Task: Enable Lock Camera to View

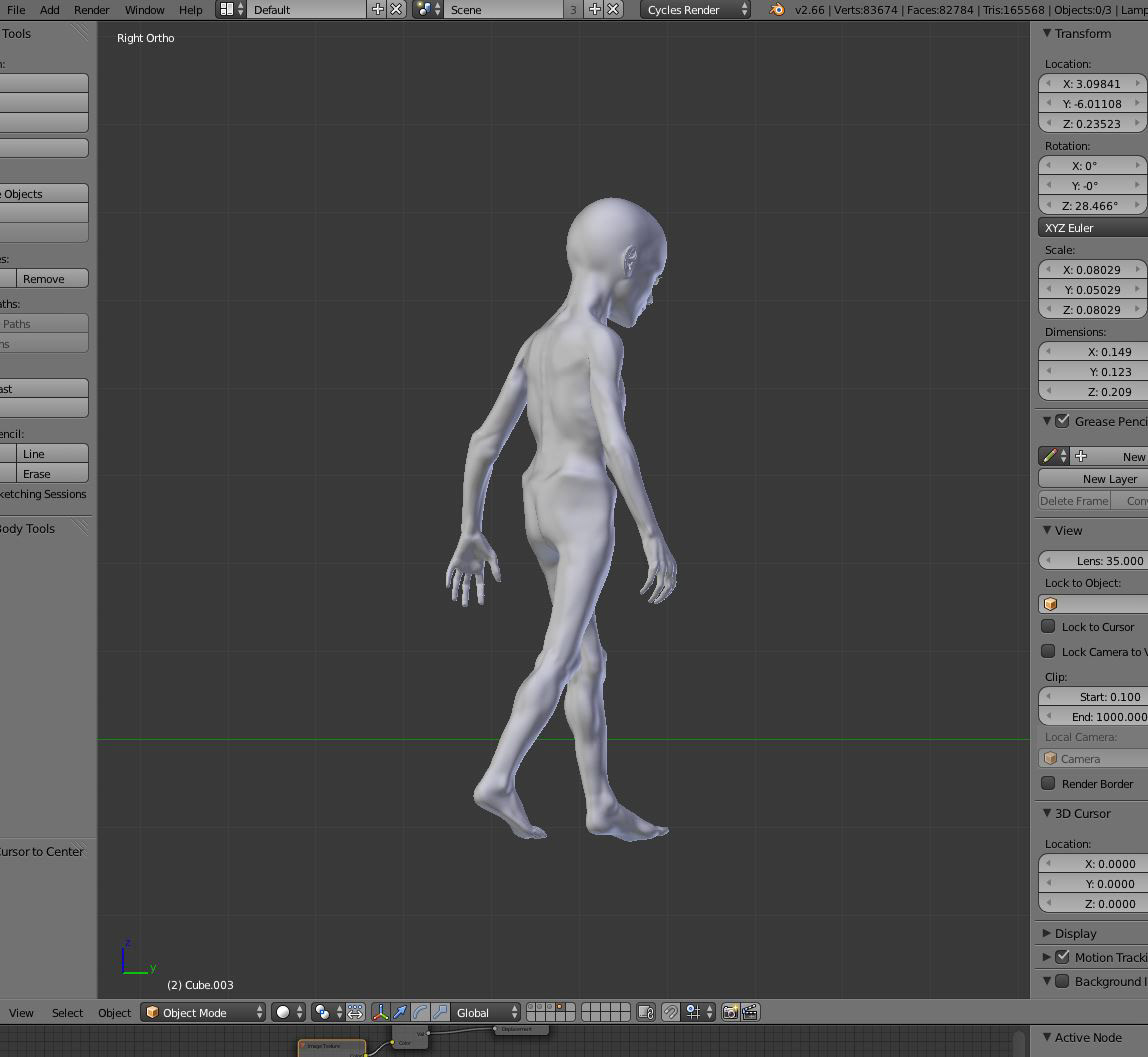Action: (1048, 651)
